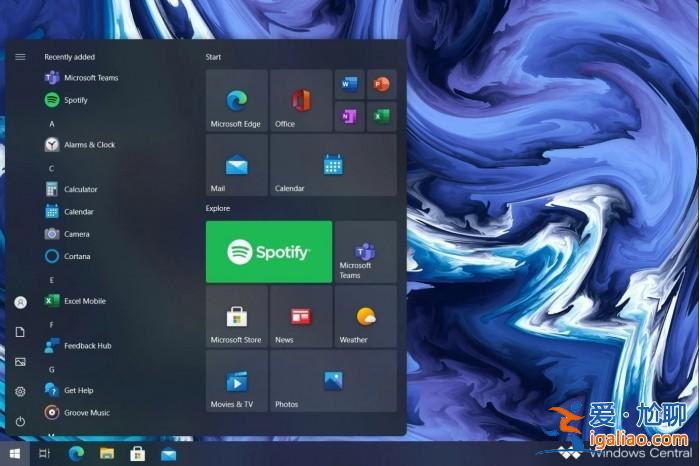Select the letter A section header
This screenshot has width=700, height=466.
(x=52, y=123)
